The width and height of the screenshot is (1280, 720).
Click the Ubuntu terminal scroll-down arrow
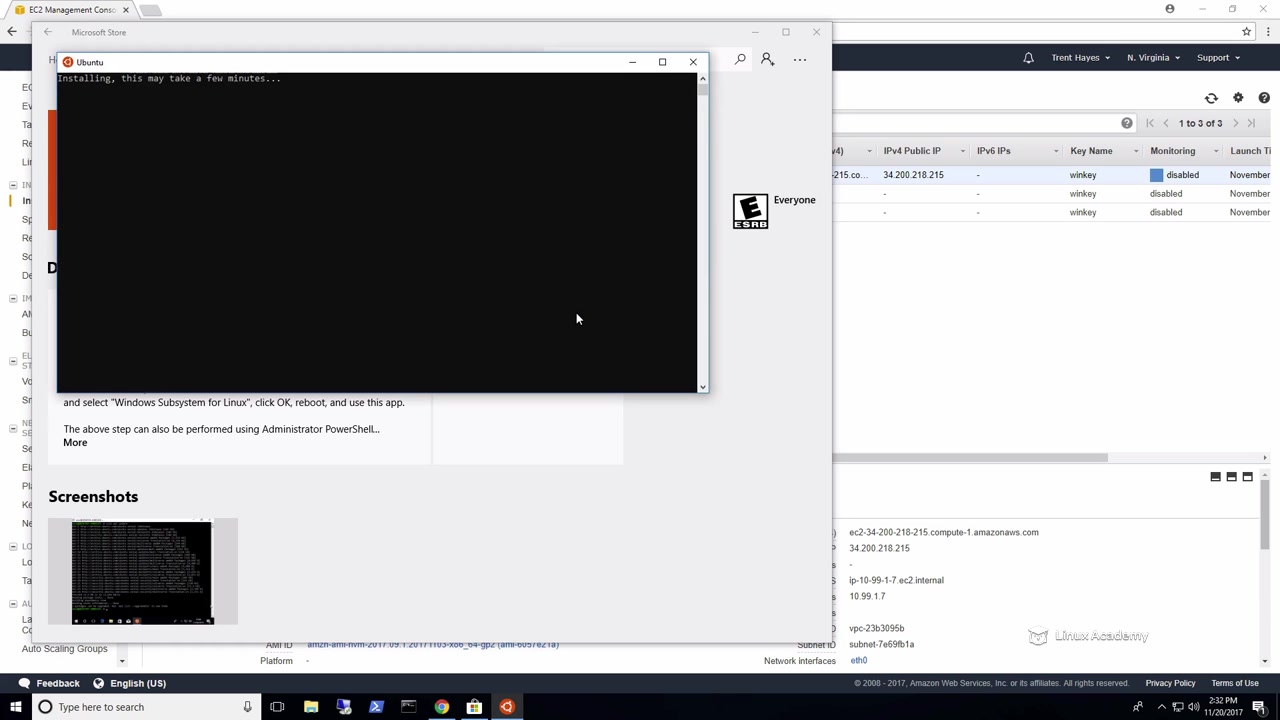[x=703, y=387]
